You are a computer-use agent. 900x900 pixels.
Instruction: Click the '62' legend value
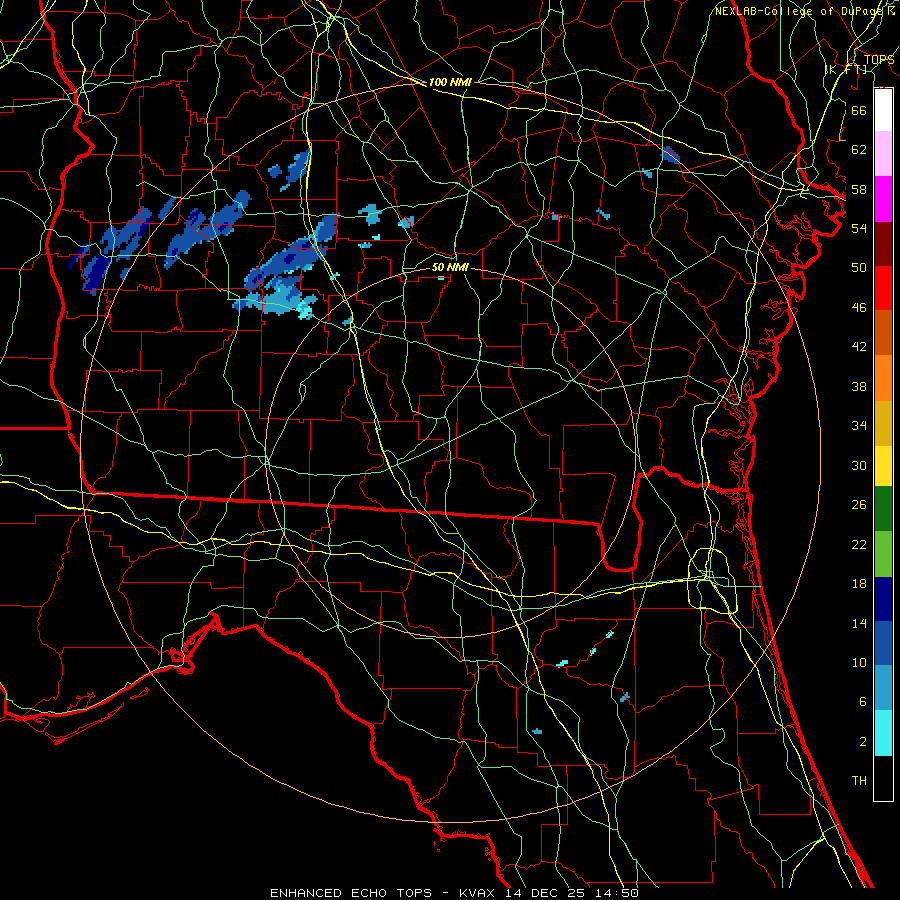(x=859, y=150)
